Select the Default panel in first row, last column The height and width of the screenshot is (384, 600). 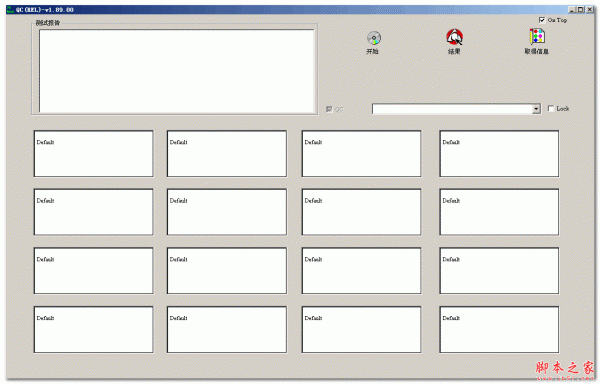pos(499,154)
